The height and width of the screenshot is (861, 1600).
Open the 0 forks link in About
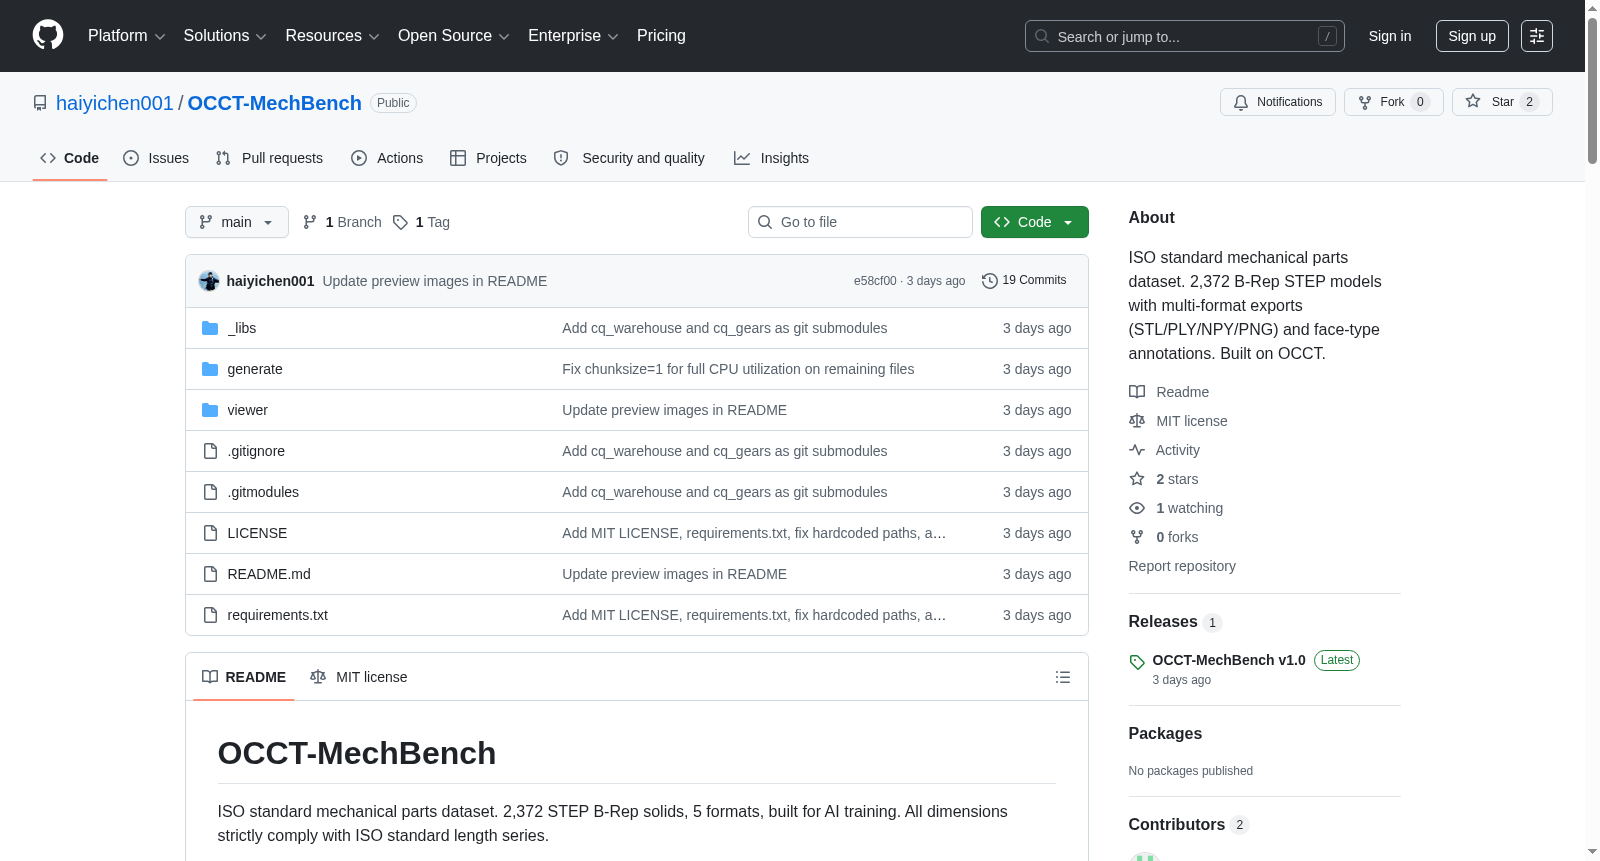pyautogui.click(x=1177, y=537)
